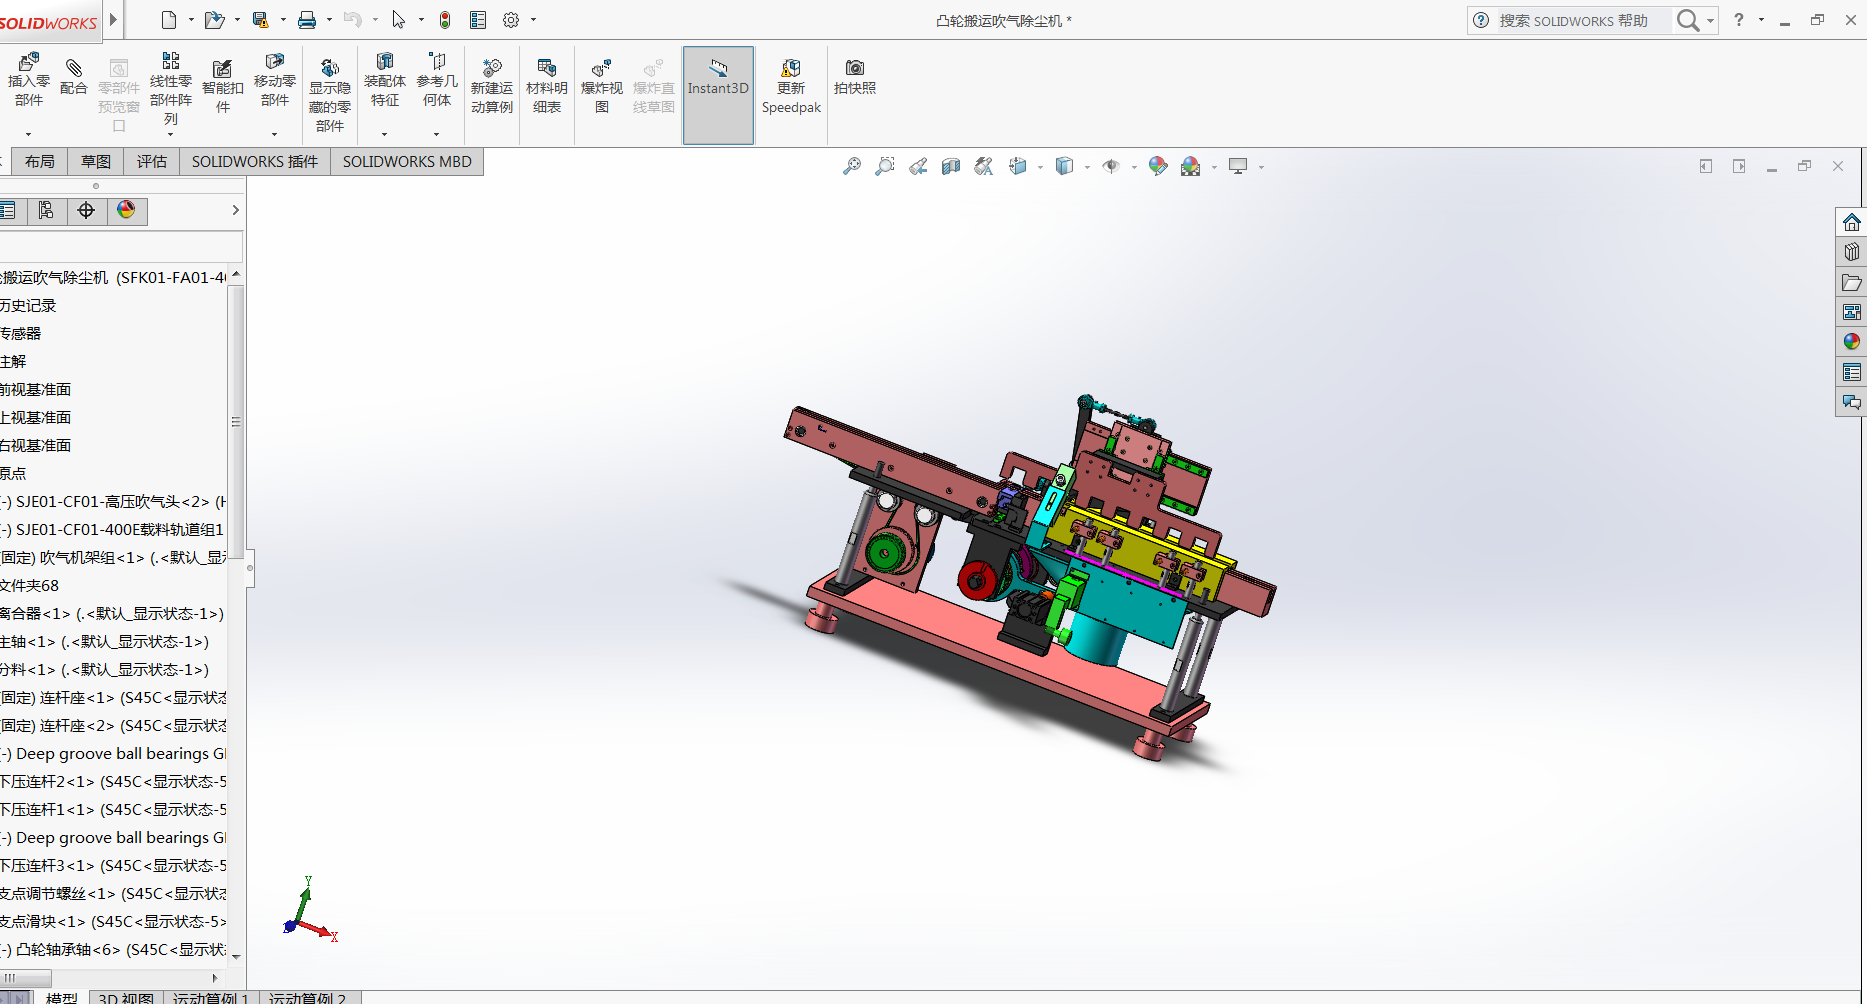Viewport: 1867px width, 1004px height.
Task: Open View Palette icon in task pane
Action: pos(1852,312)
